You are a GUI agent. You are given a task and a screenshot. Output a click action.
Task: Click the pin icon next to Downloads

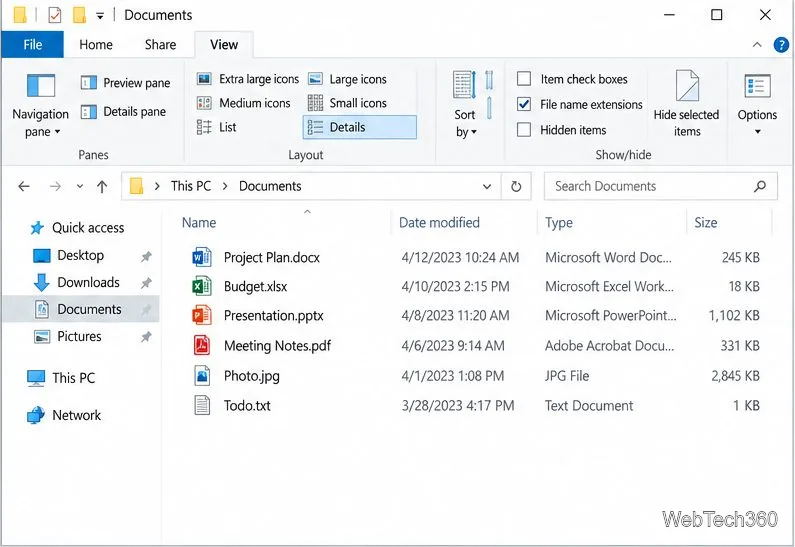(x=146, y=282)
